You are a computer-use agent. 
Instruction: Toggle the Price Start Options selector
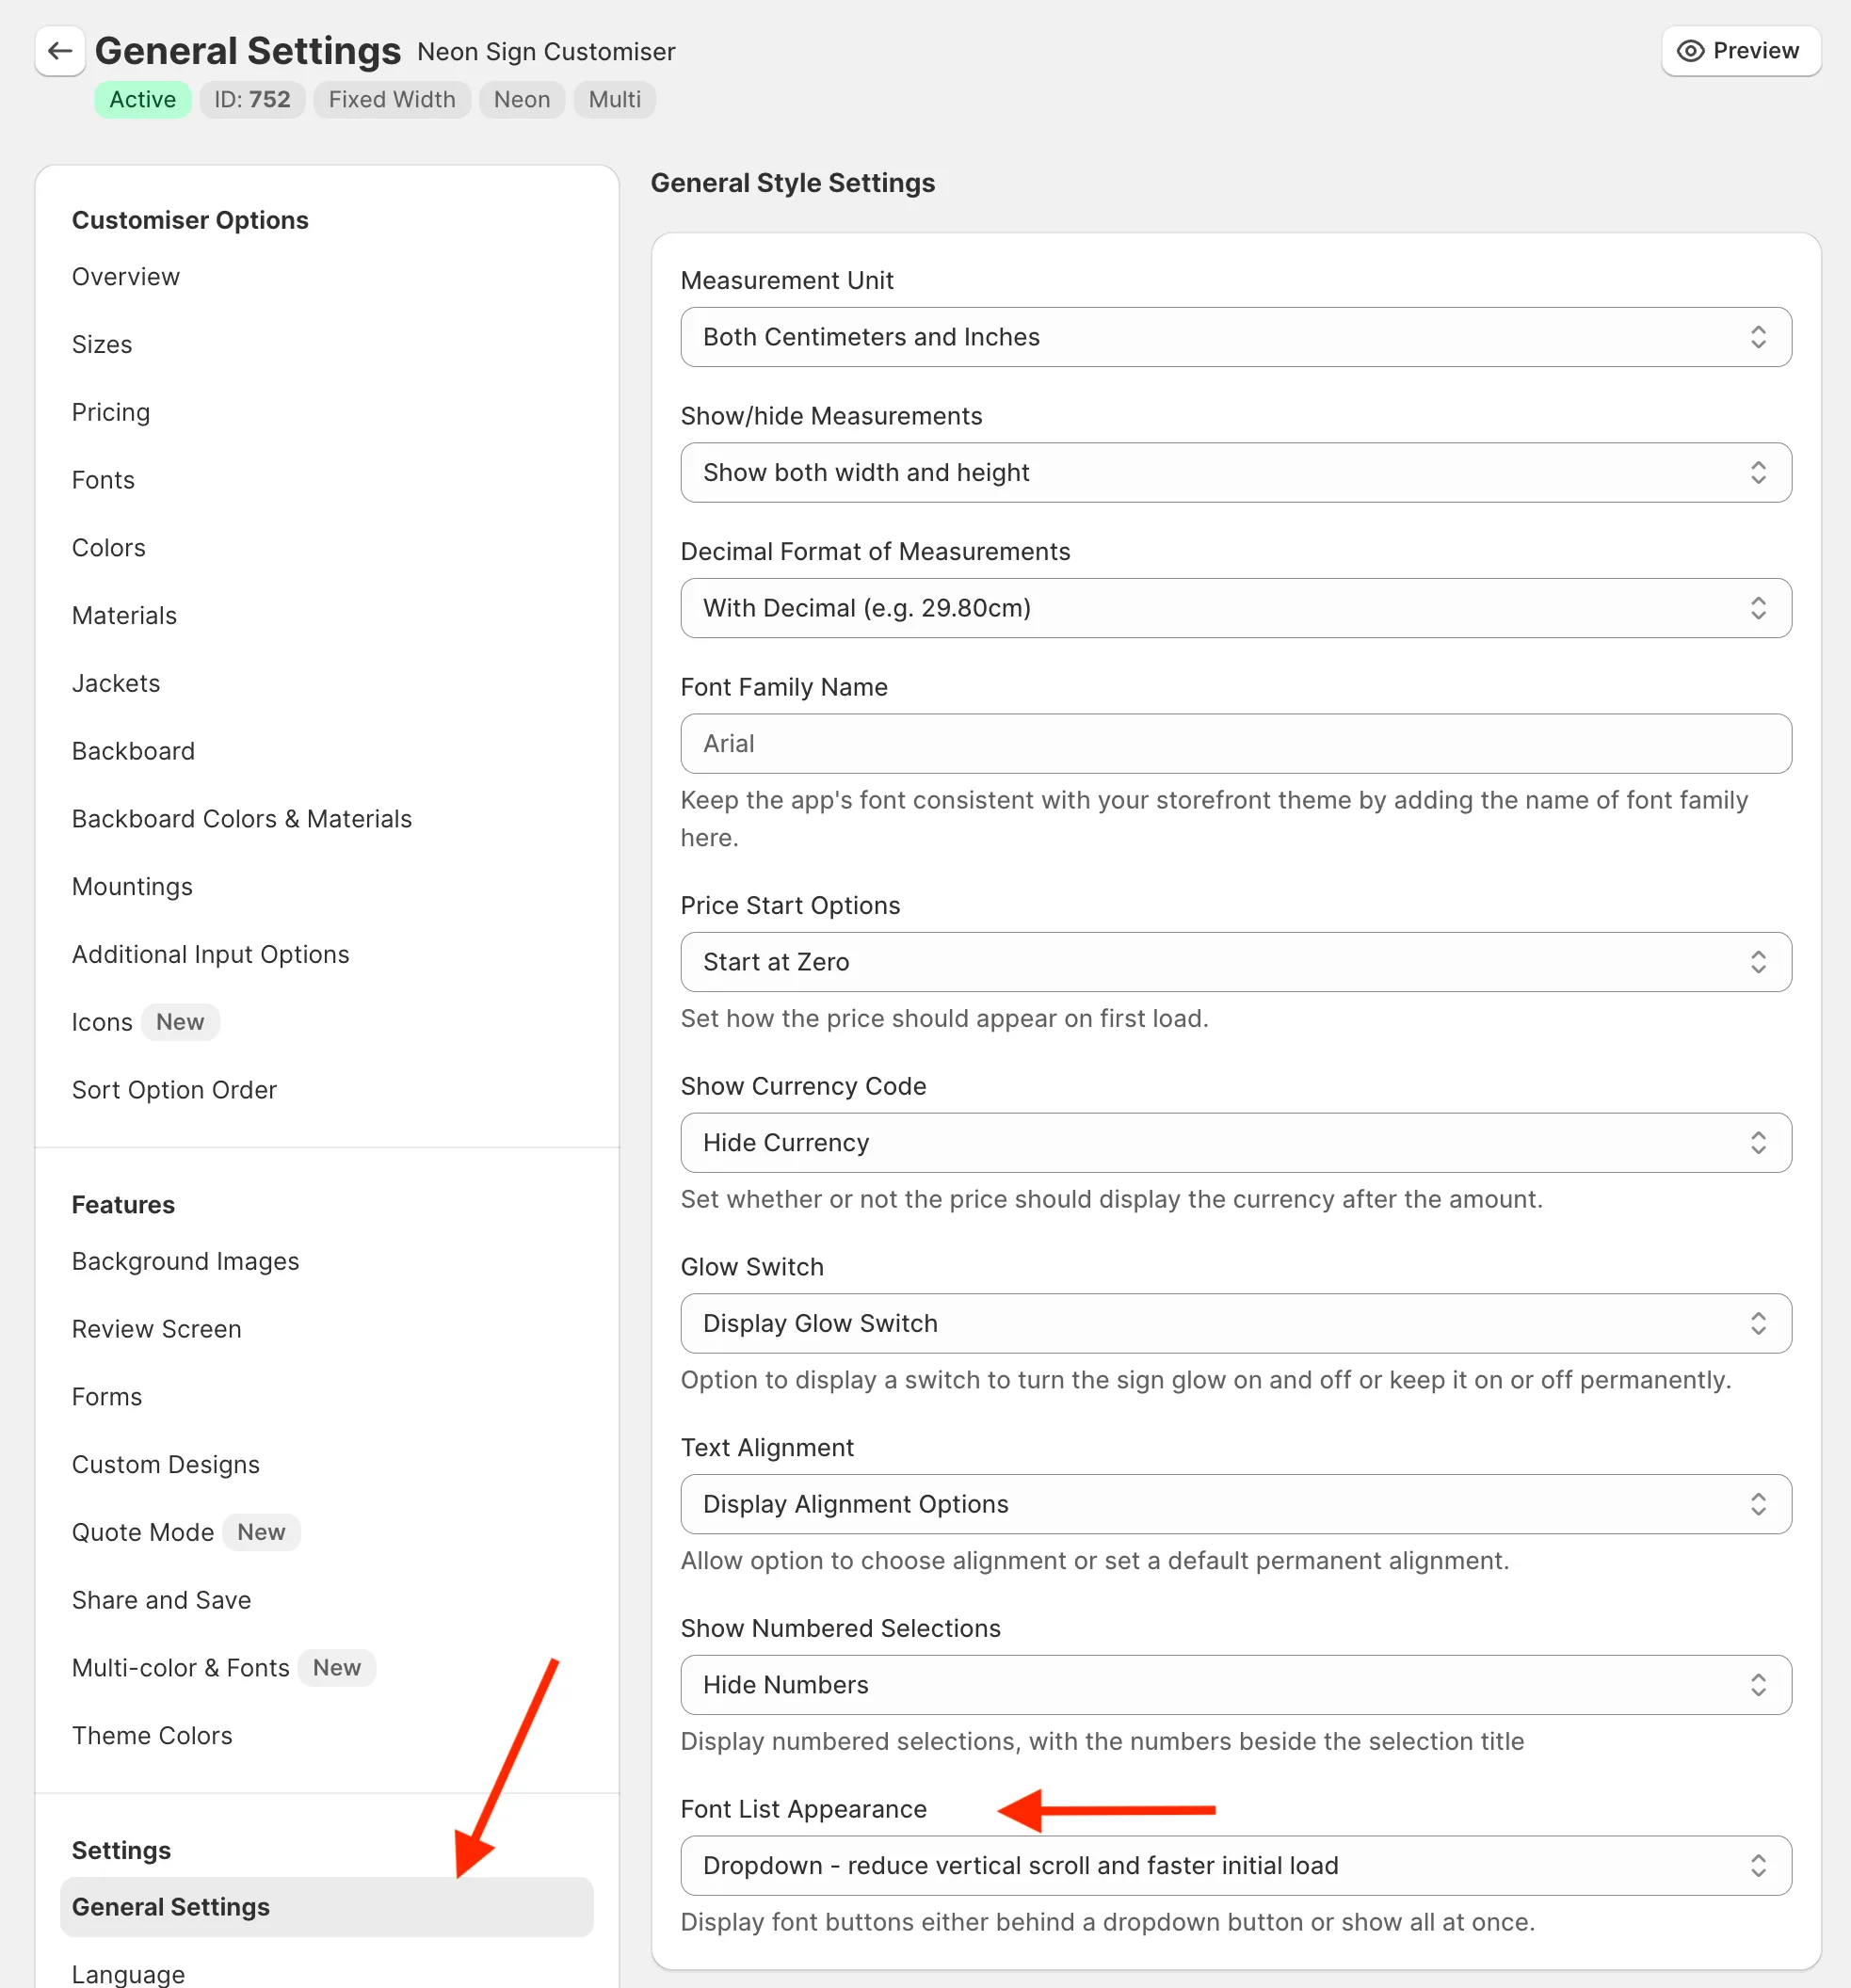(1237, 962)
